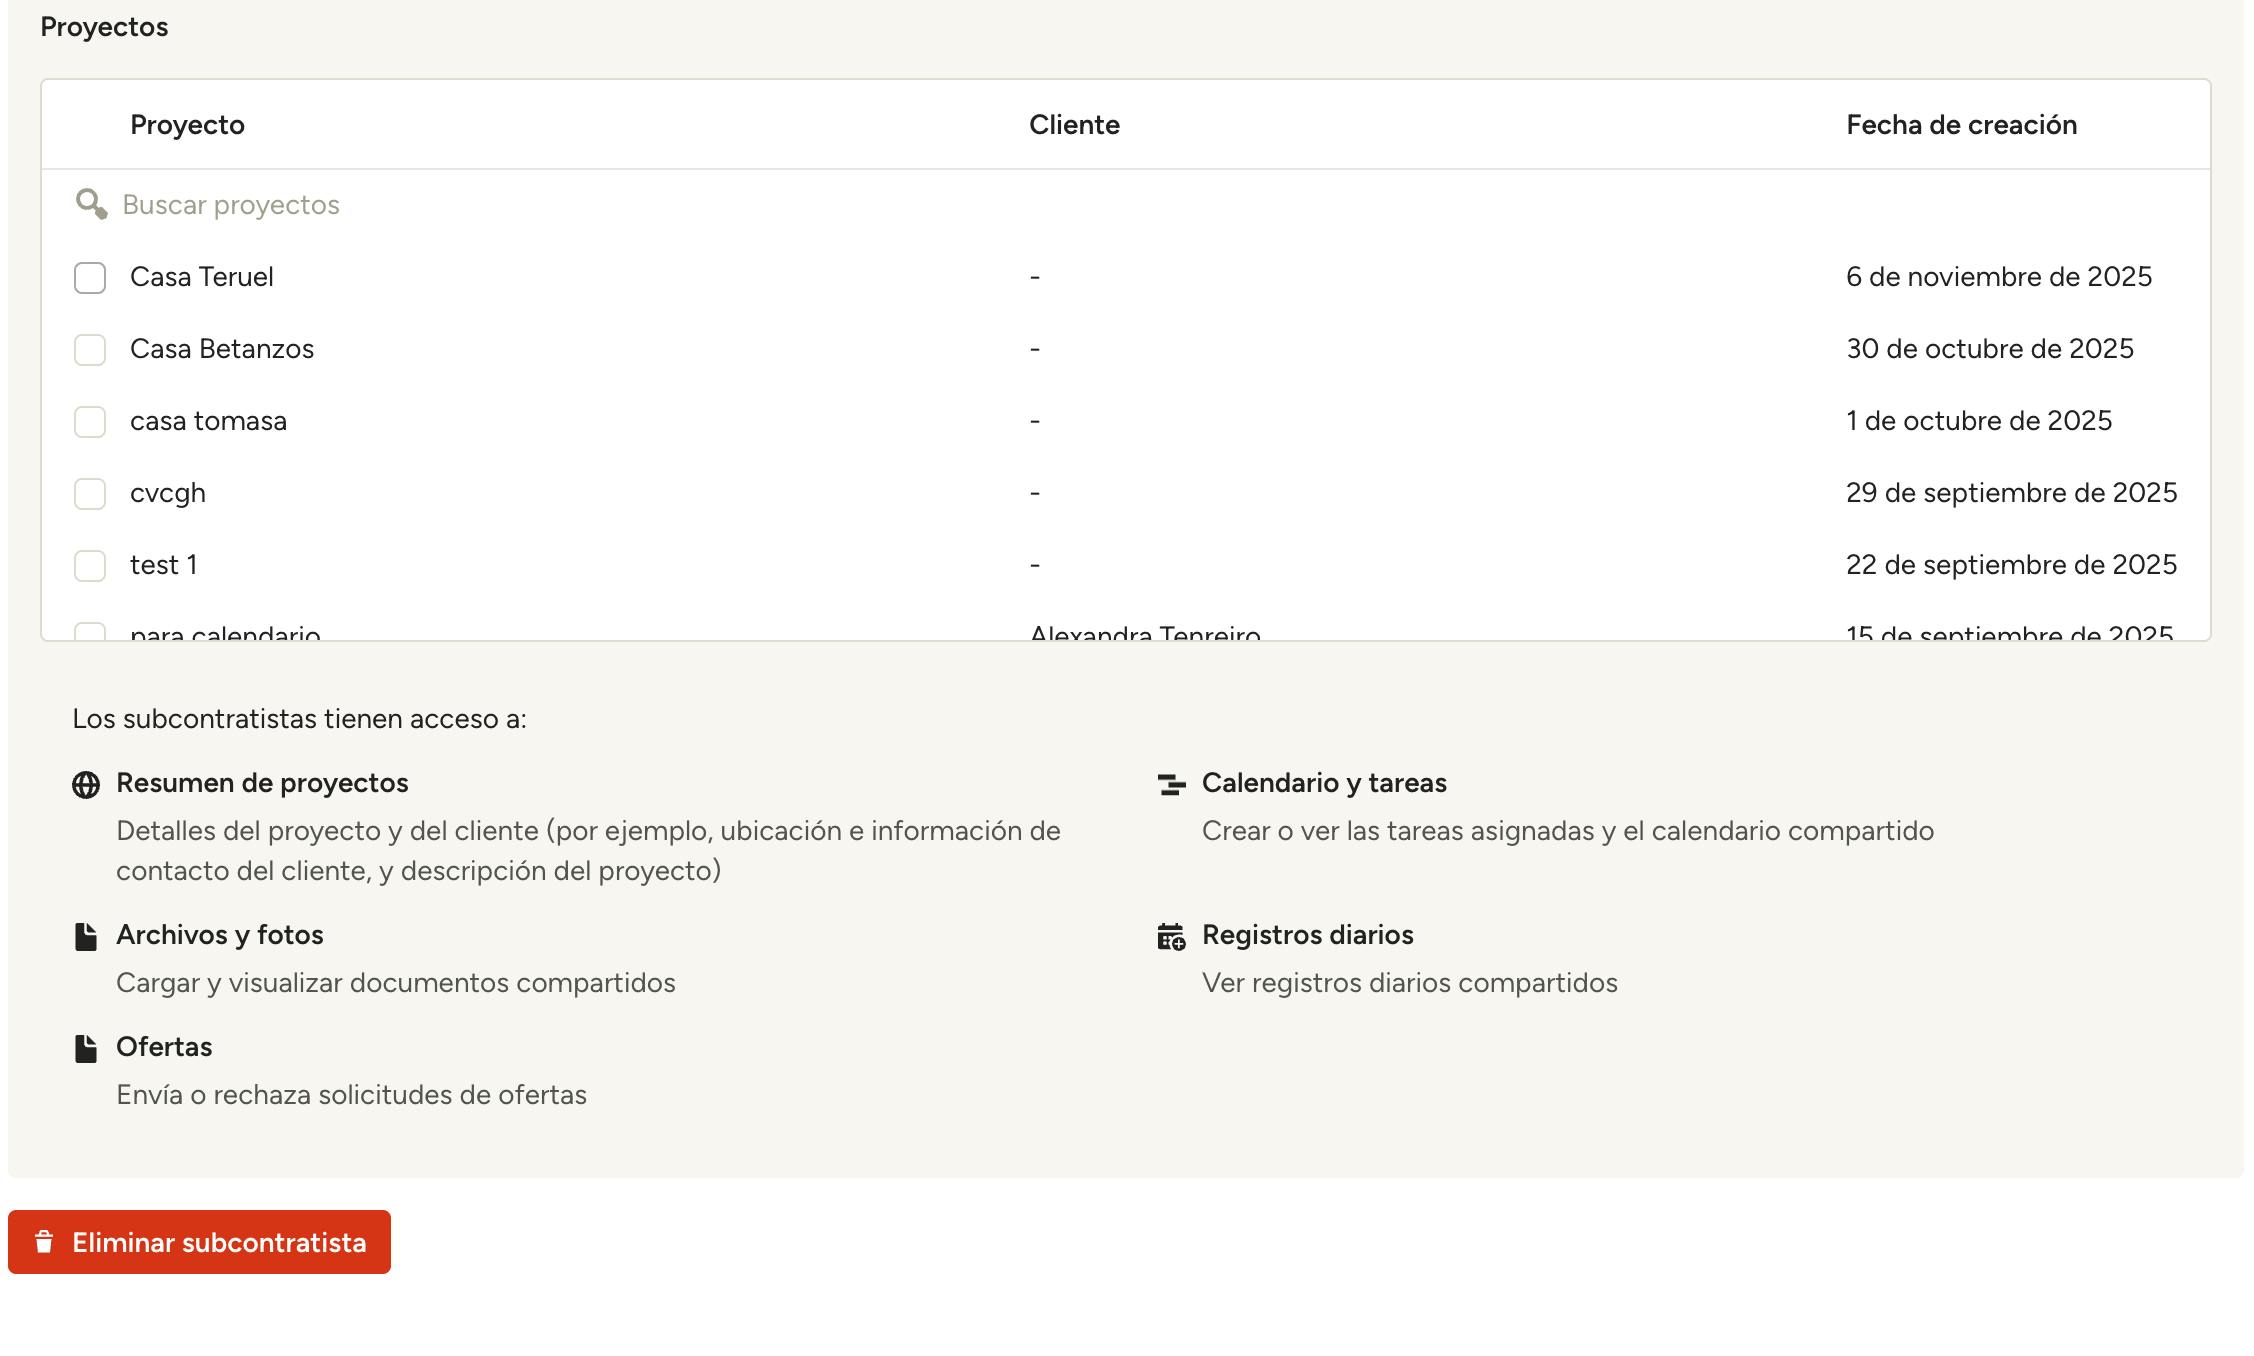Viewport: 2254px width, 1356px height.
Task: Check the Casa Teruel project checkbox
Action: click(90, 278)
